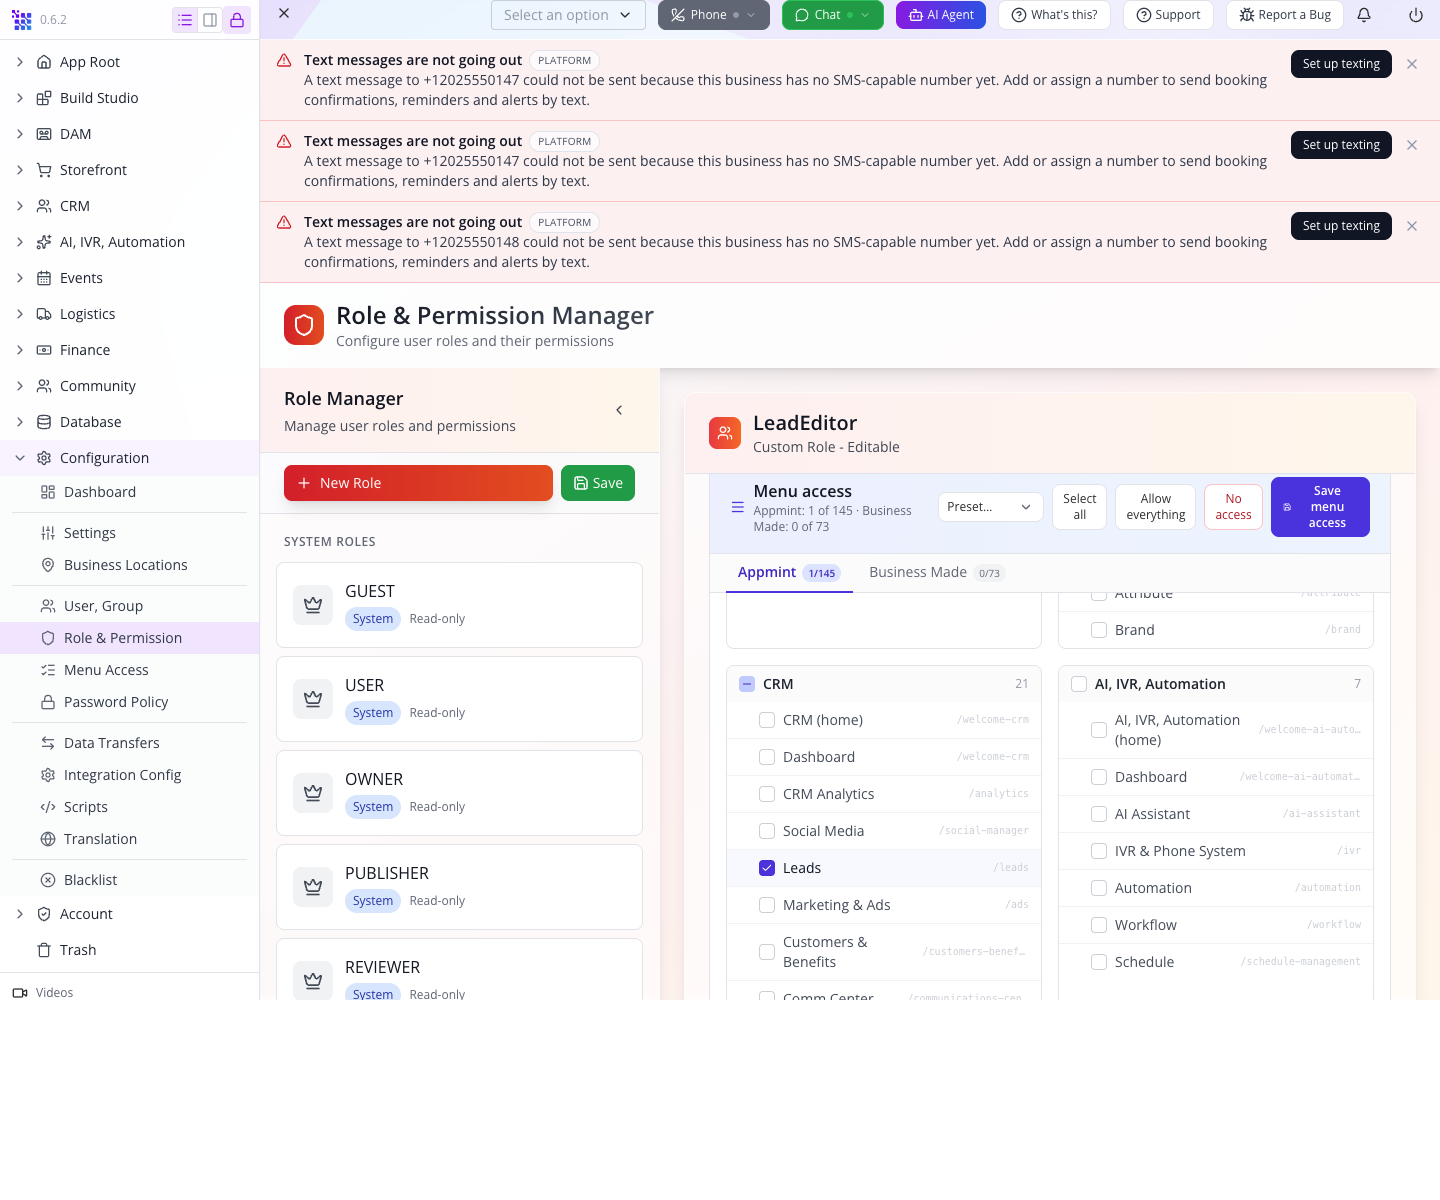Click the power logout icon
Image resolution: width=1440 pixels, height=1200 pixels.
point(1416,15)
